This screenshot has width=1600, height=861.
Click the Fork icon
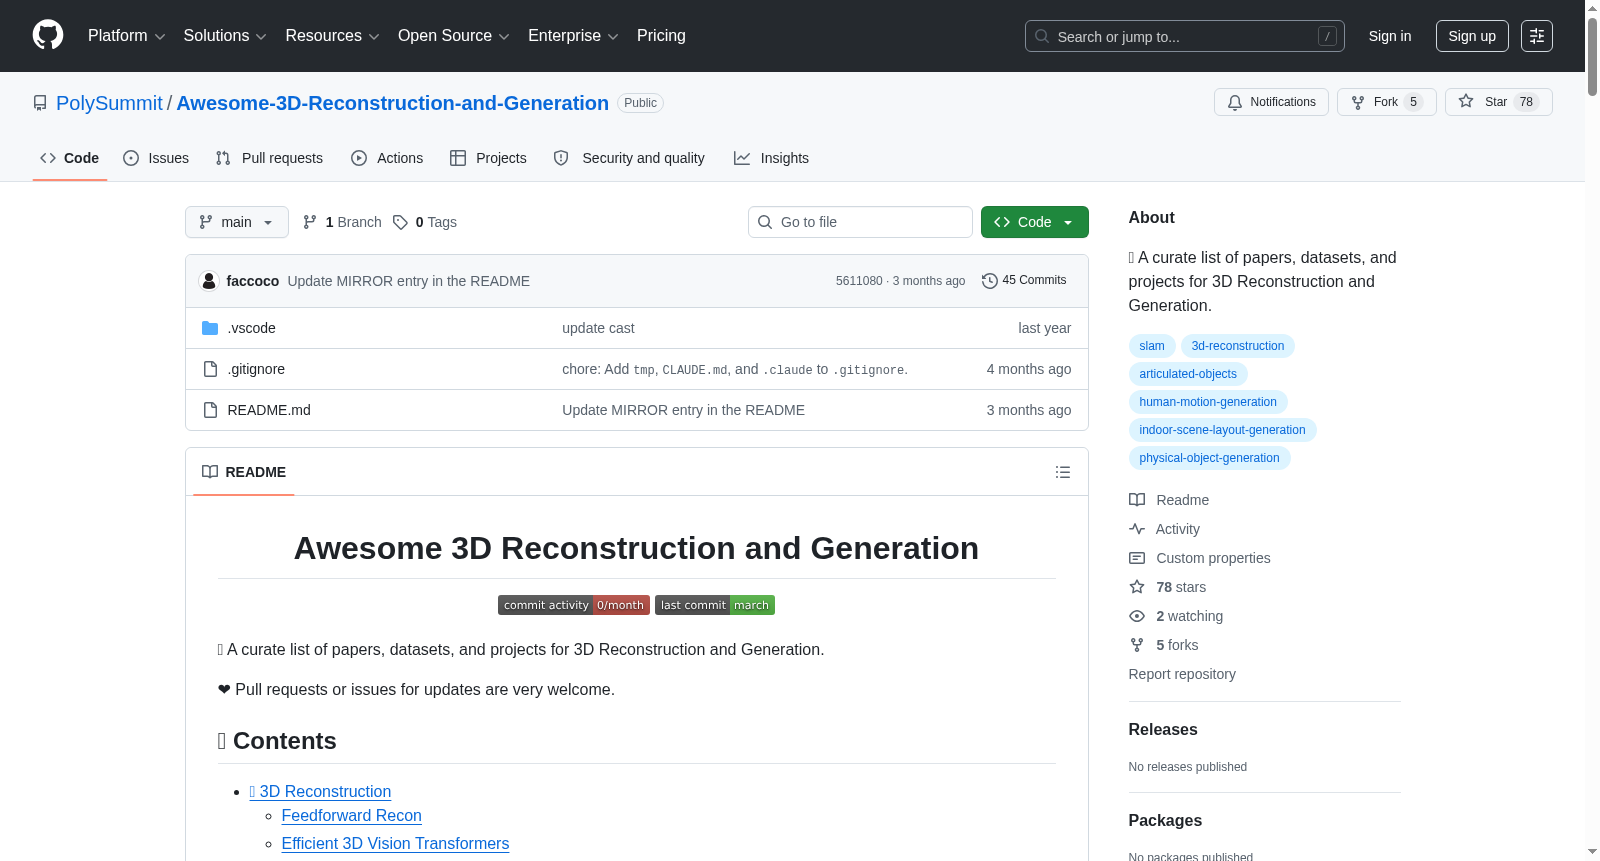click(1358, 102)
